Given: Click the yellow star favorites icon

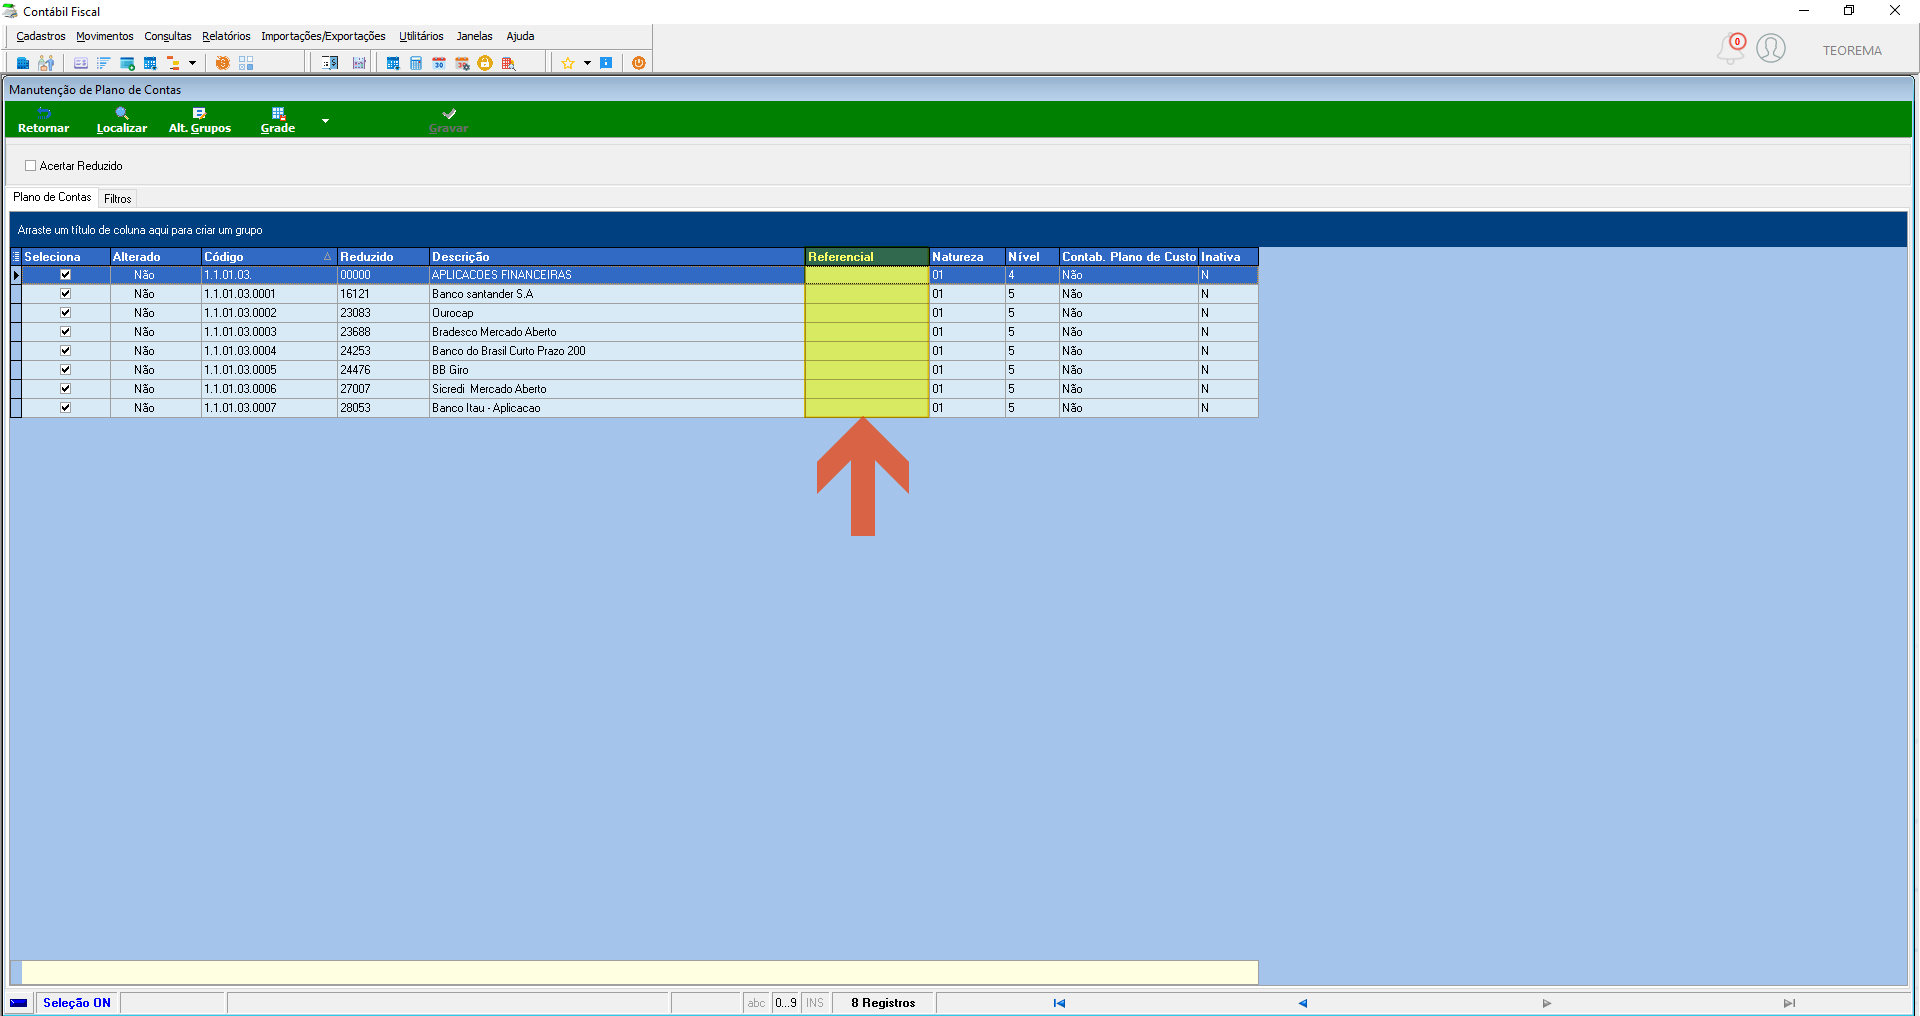Looking at the screenshot, I should pos(567,63).
